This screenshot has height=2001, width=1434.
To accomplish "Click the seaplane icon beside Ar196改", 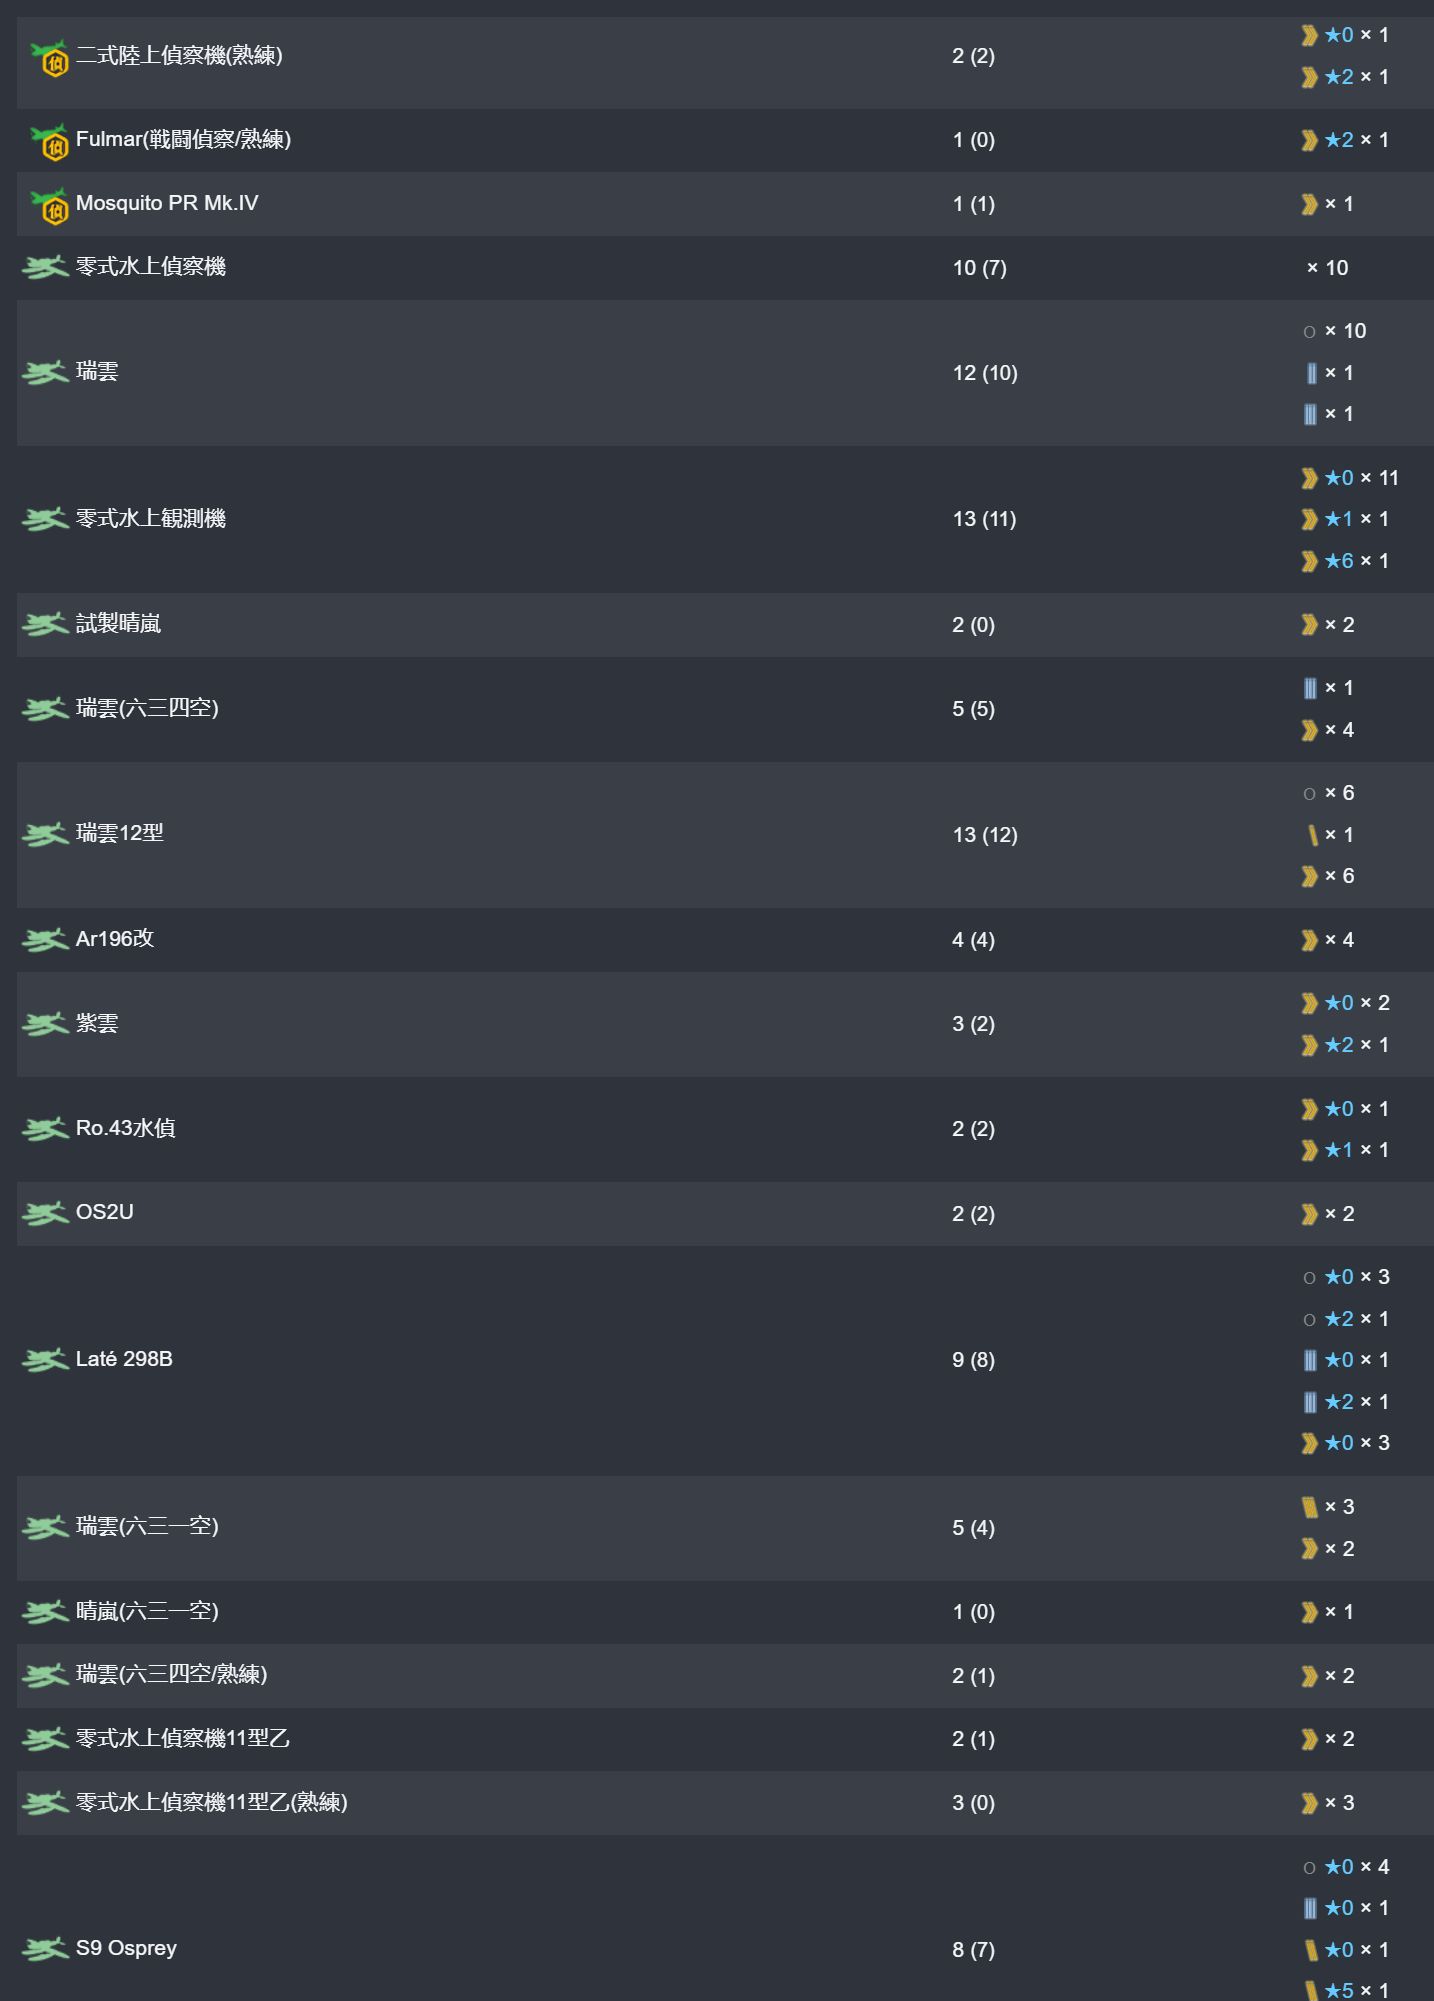I will pos(45,940).
